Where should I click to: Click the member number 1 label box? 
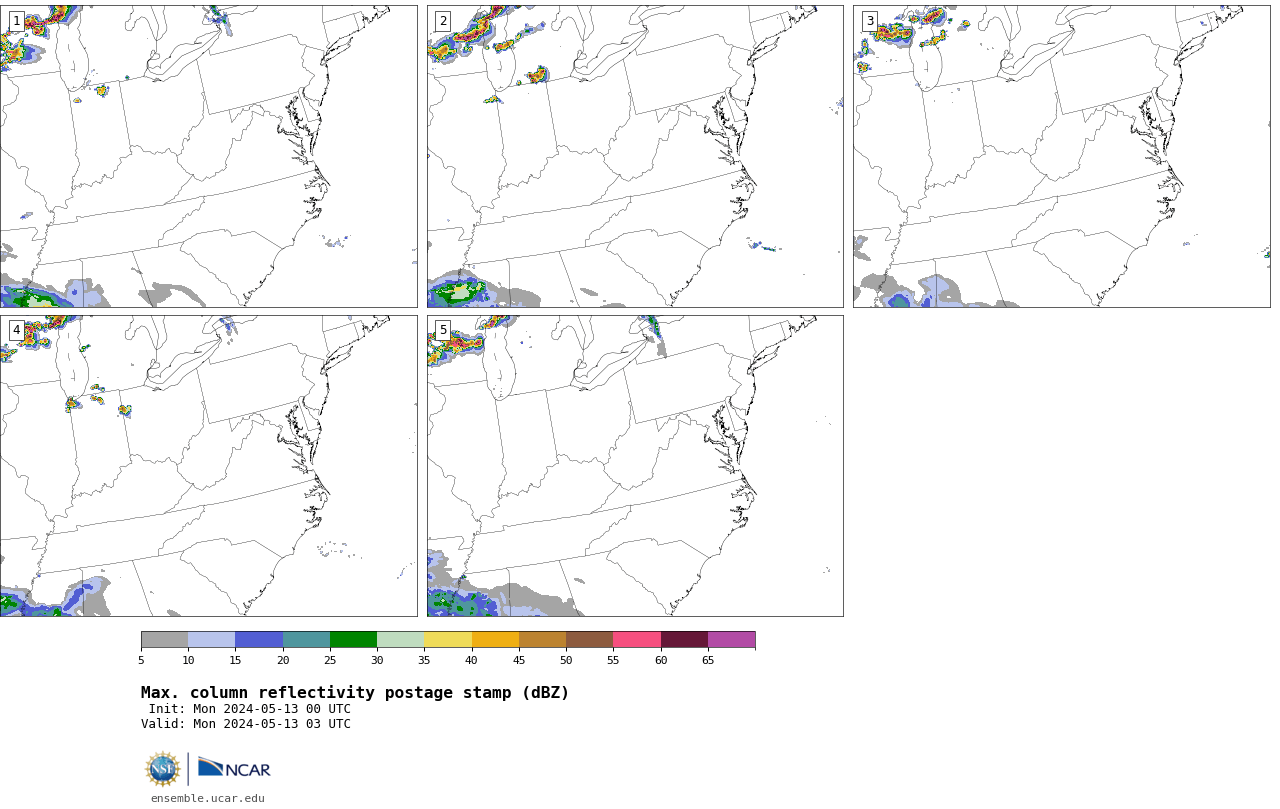click(16, 21)
